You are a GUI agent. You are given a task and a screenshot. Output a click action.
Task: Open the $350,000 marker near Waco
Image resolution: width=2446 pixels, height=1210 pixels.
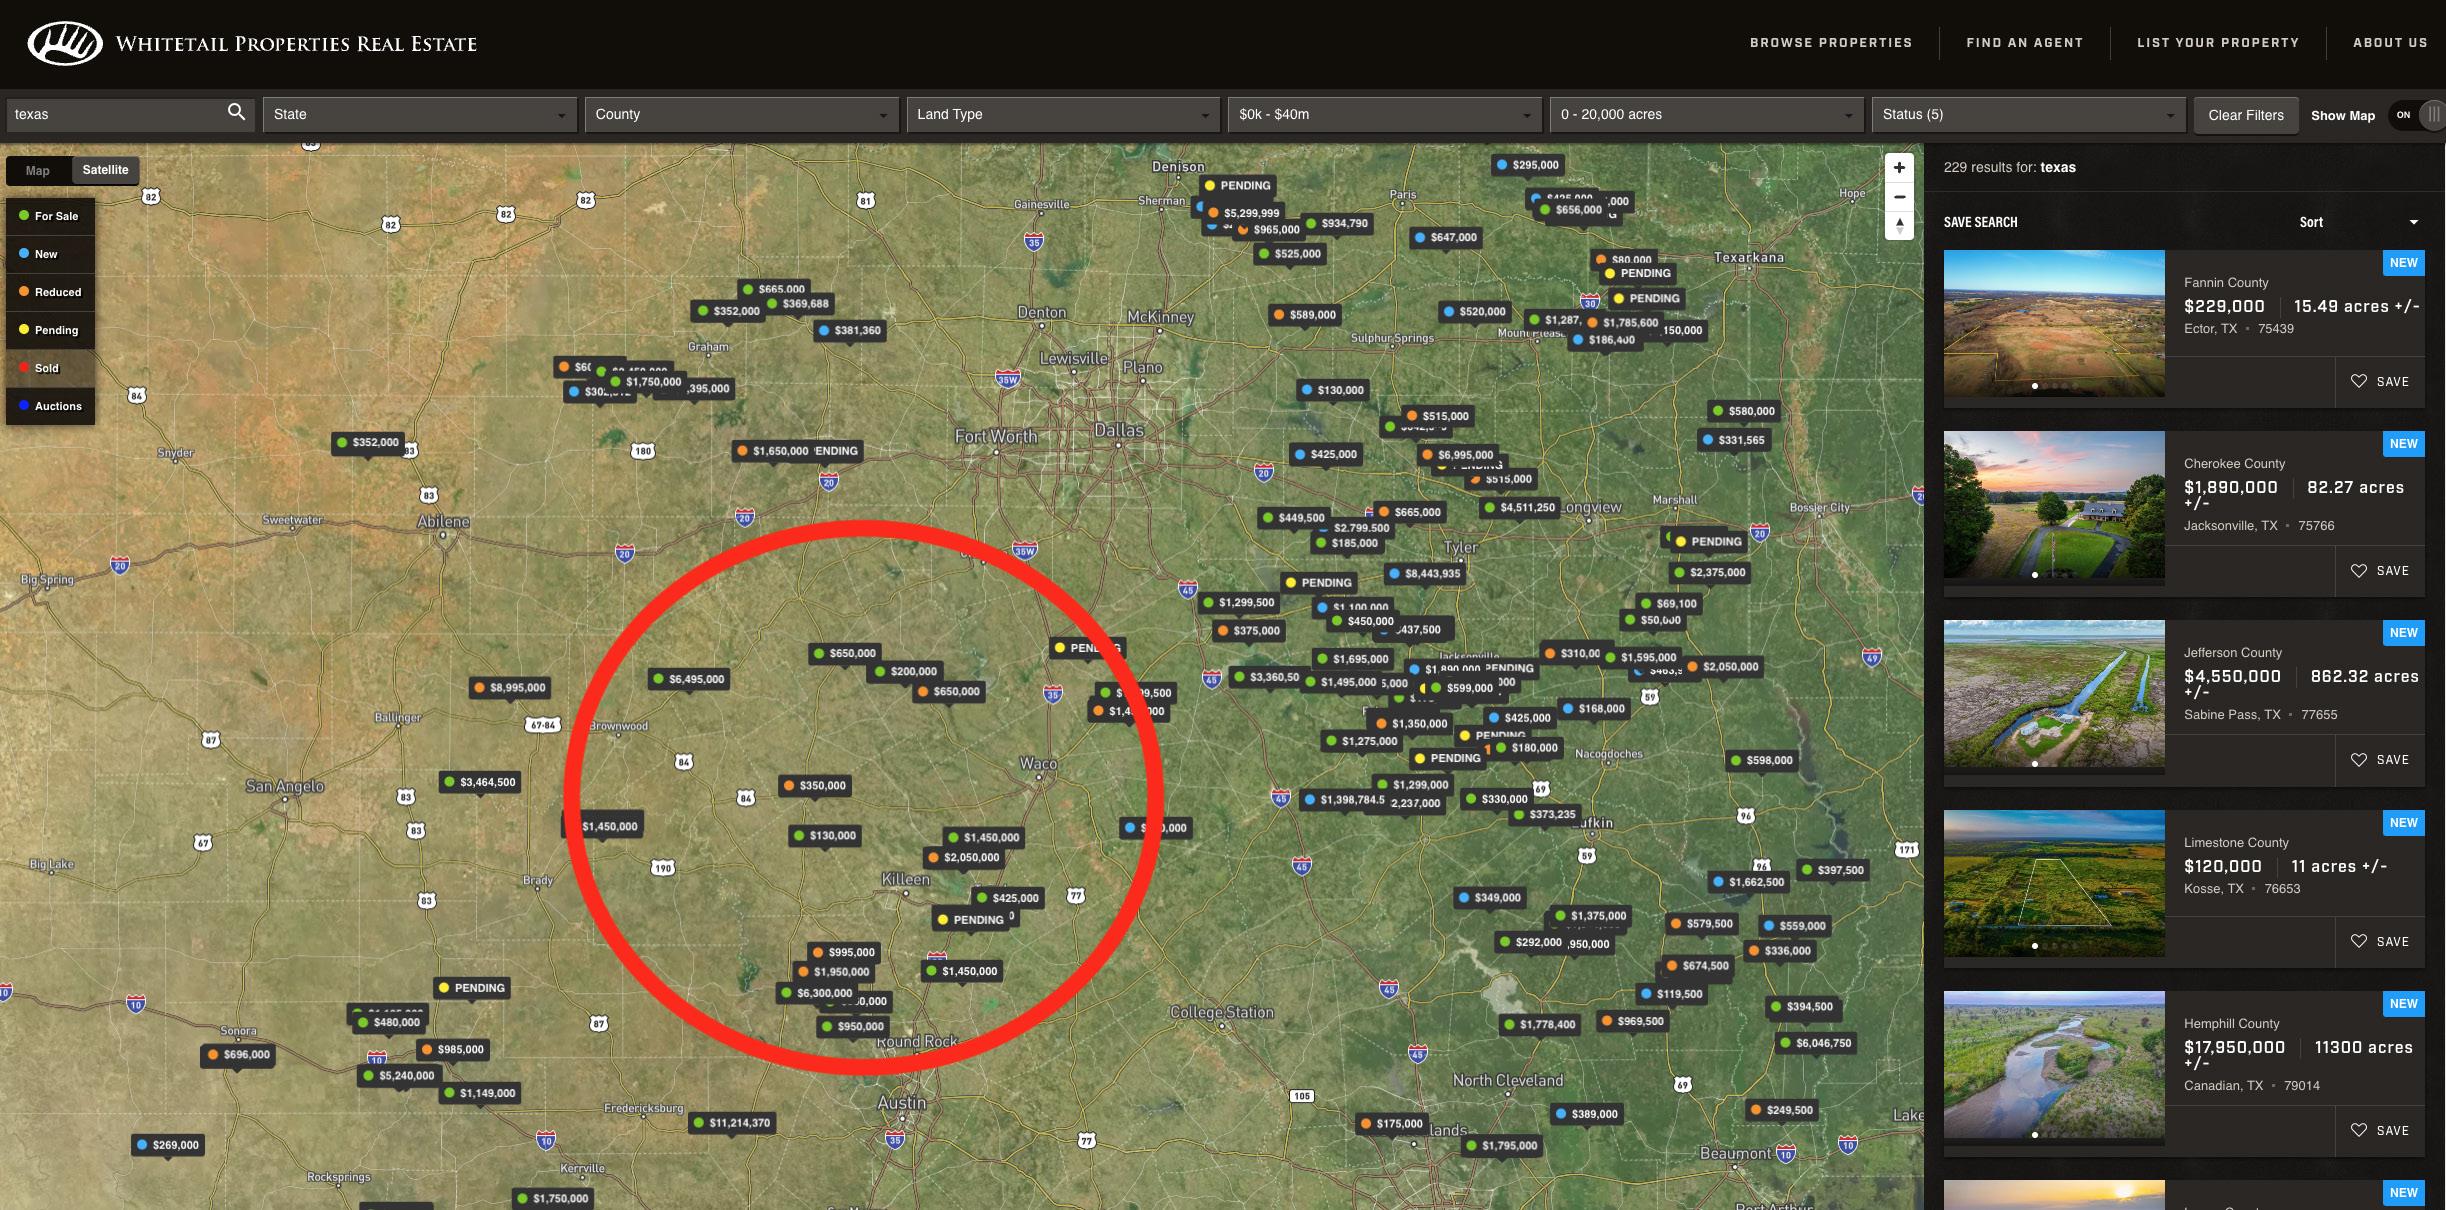pyautogui.click(x=815, y=785)
